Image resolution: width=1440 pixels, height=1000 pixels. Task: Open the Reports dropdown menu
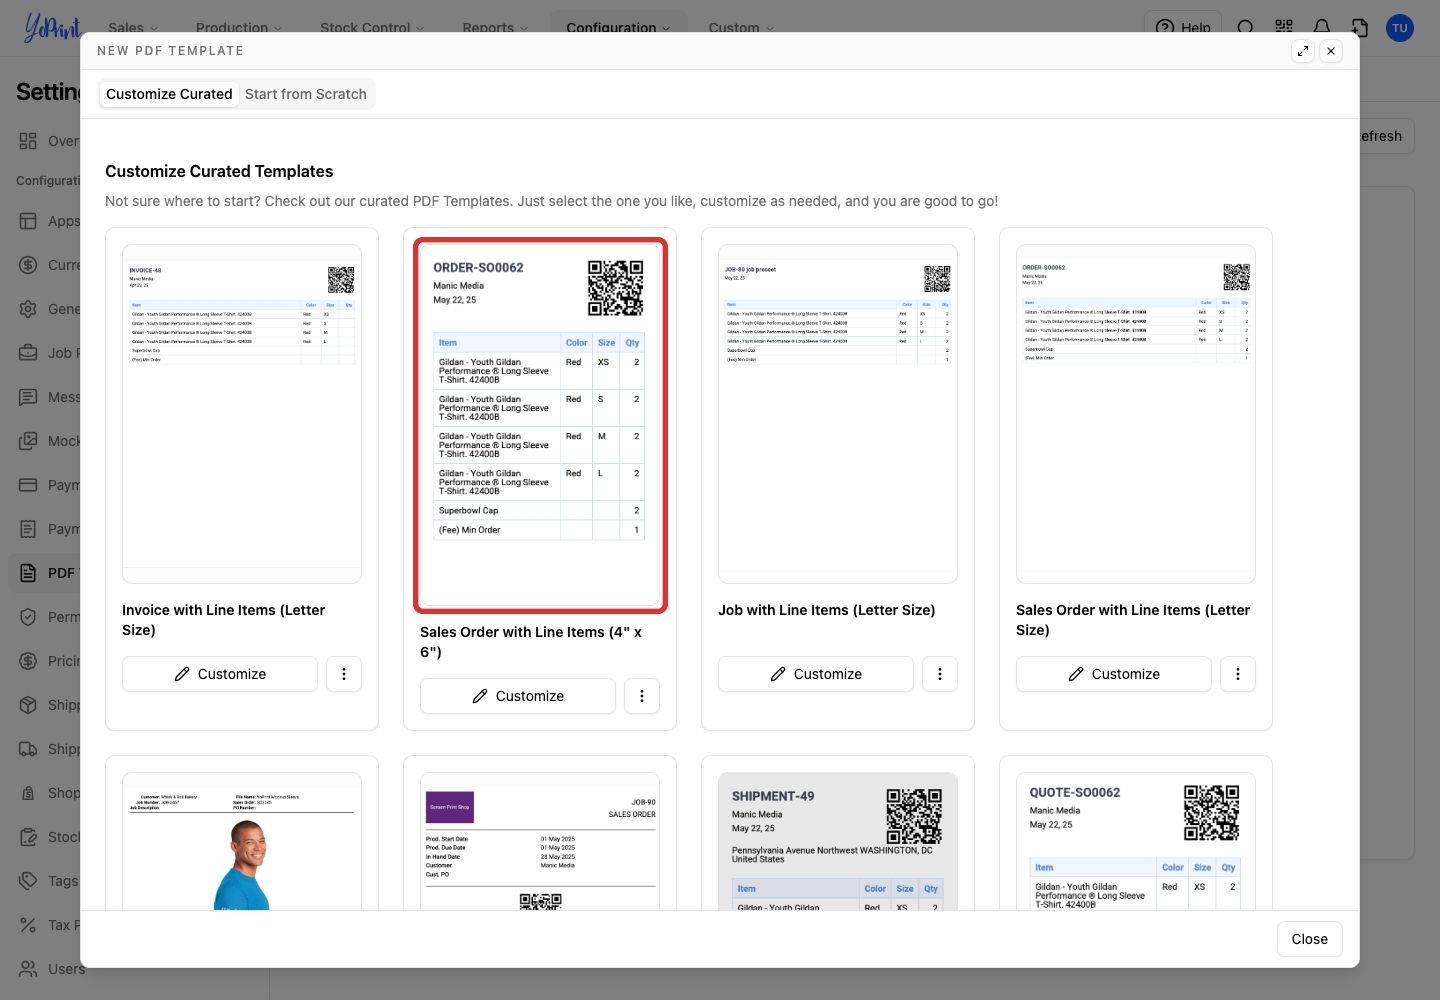point(495,27)
